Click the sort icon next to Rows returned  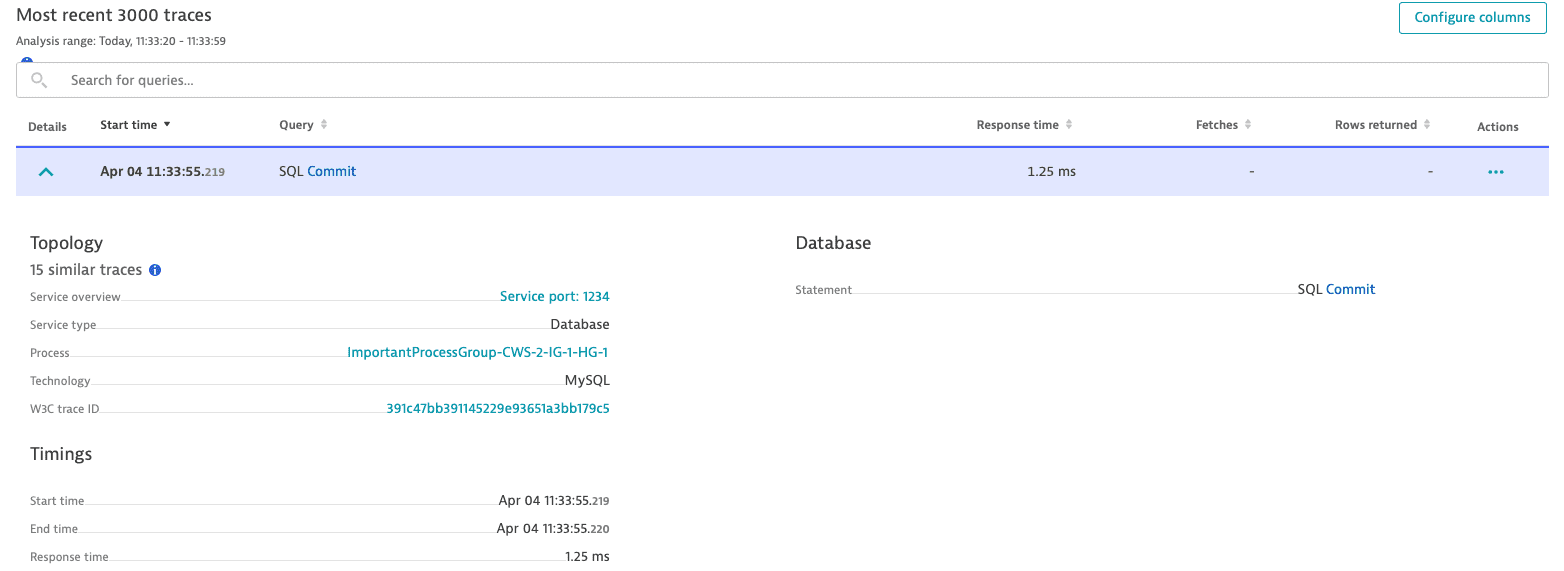pos(1427,125)
